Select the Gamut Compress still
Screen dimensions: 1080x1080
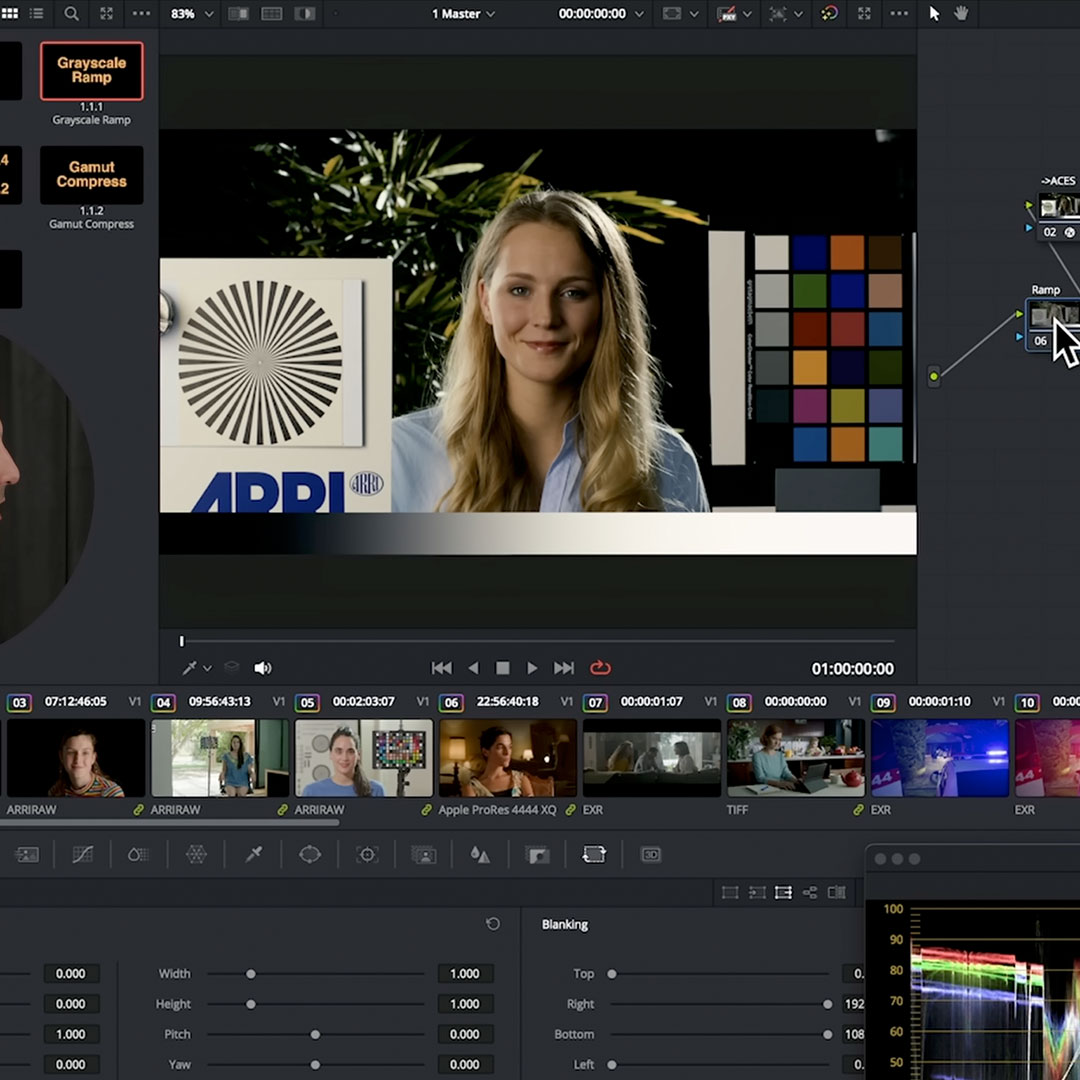tap(92, 175)
